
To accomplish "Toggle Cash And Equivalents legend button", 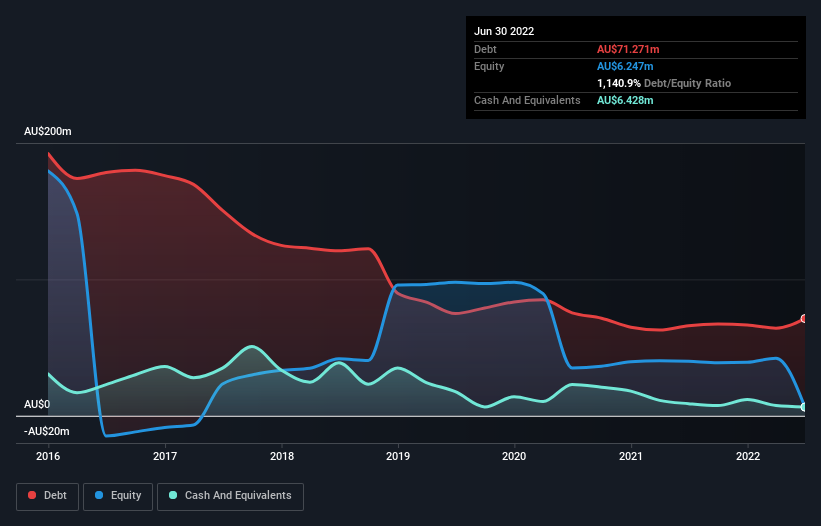I will coord(230,496).
